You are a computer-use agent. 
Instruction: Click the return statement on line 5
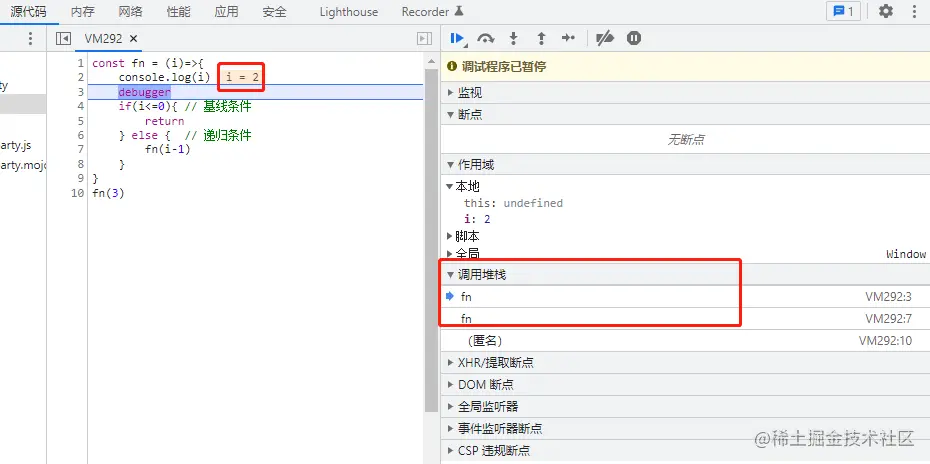coord(164,121)
